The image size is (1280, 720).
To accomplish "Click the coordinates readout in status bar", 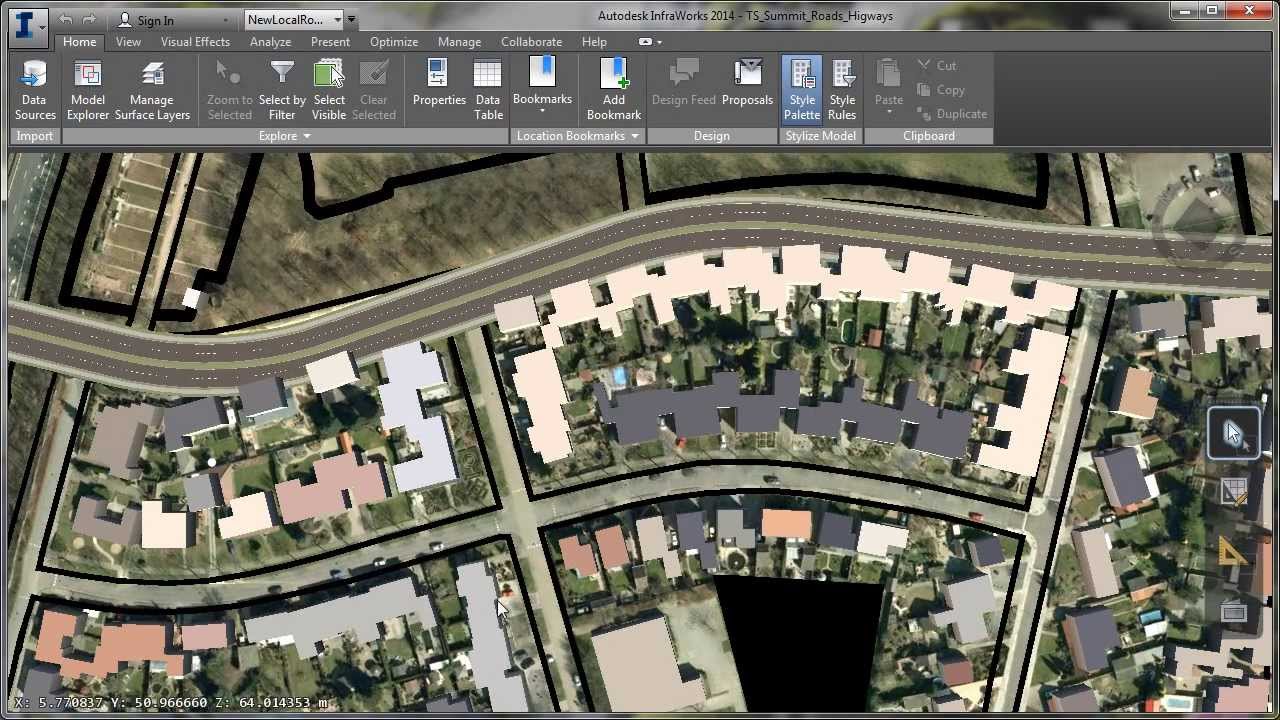I will pyautogui.click(x=171, y=703).
